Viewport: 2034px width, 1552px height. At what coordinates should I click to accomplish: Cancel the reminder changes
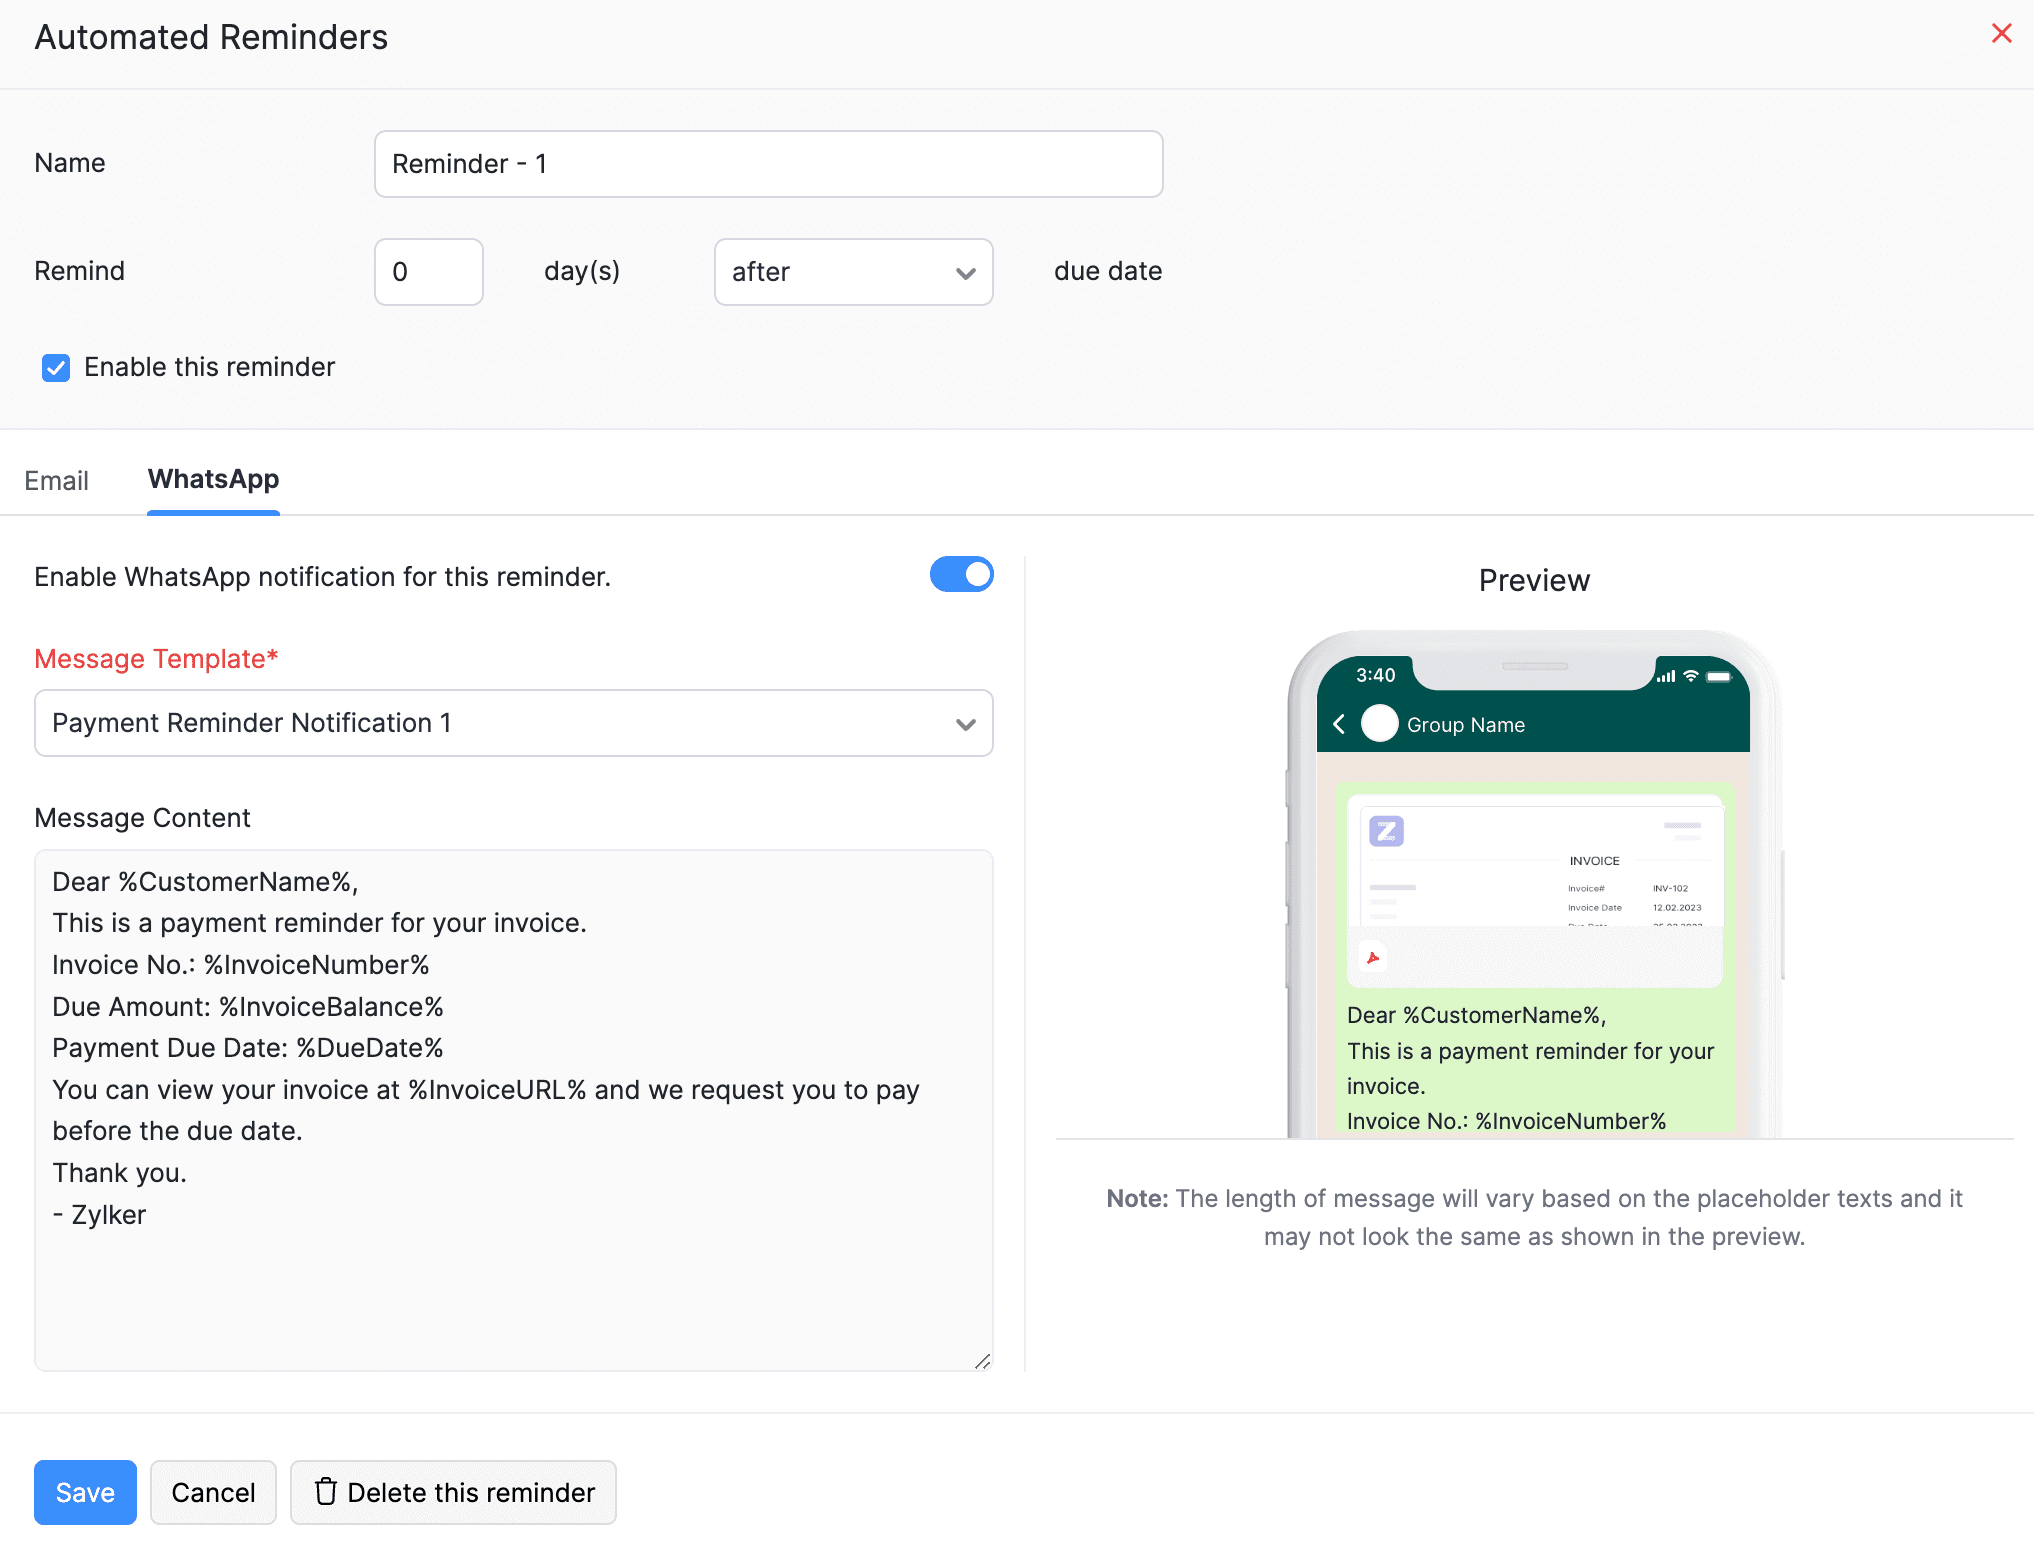point(212,1492)
